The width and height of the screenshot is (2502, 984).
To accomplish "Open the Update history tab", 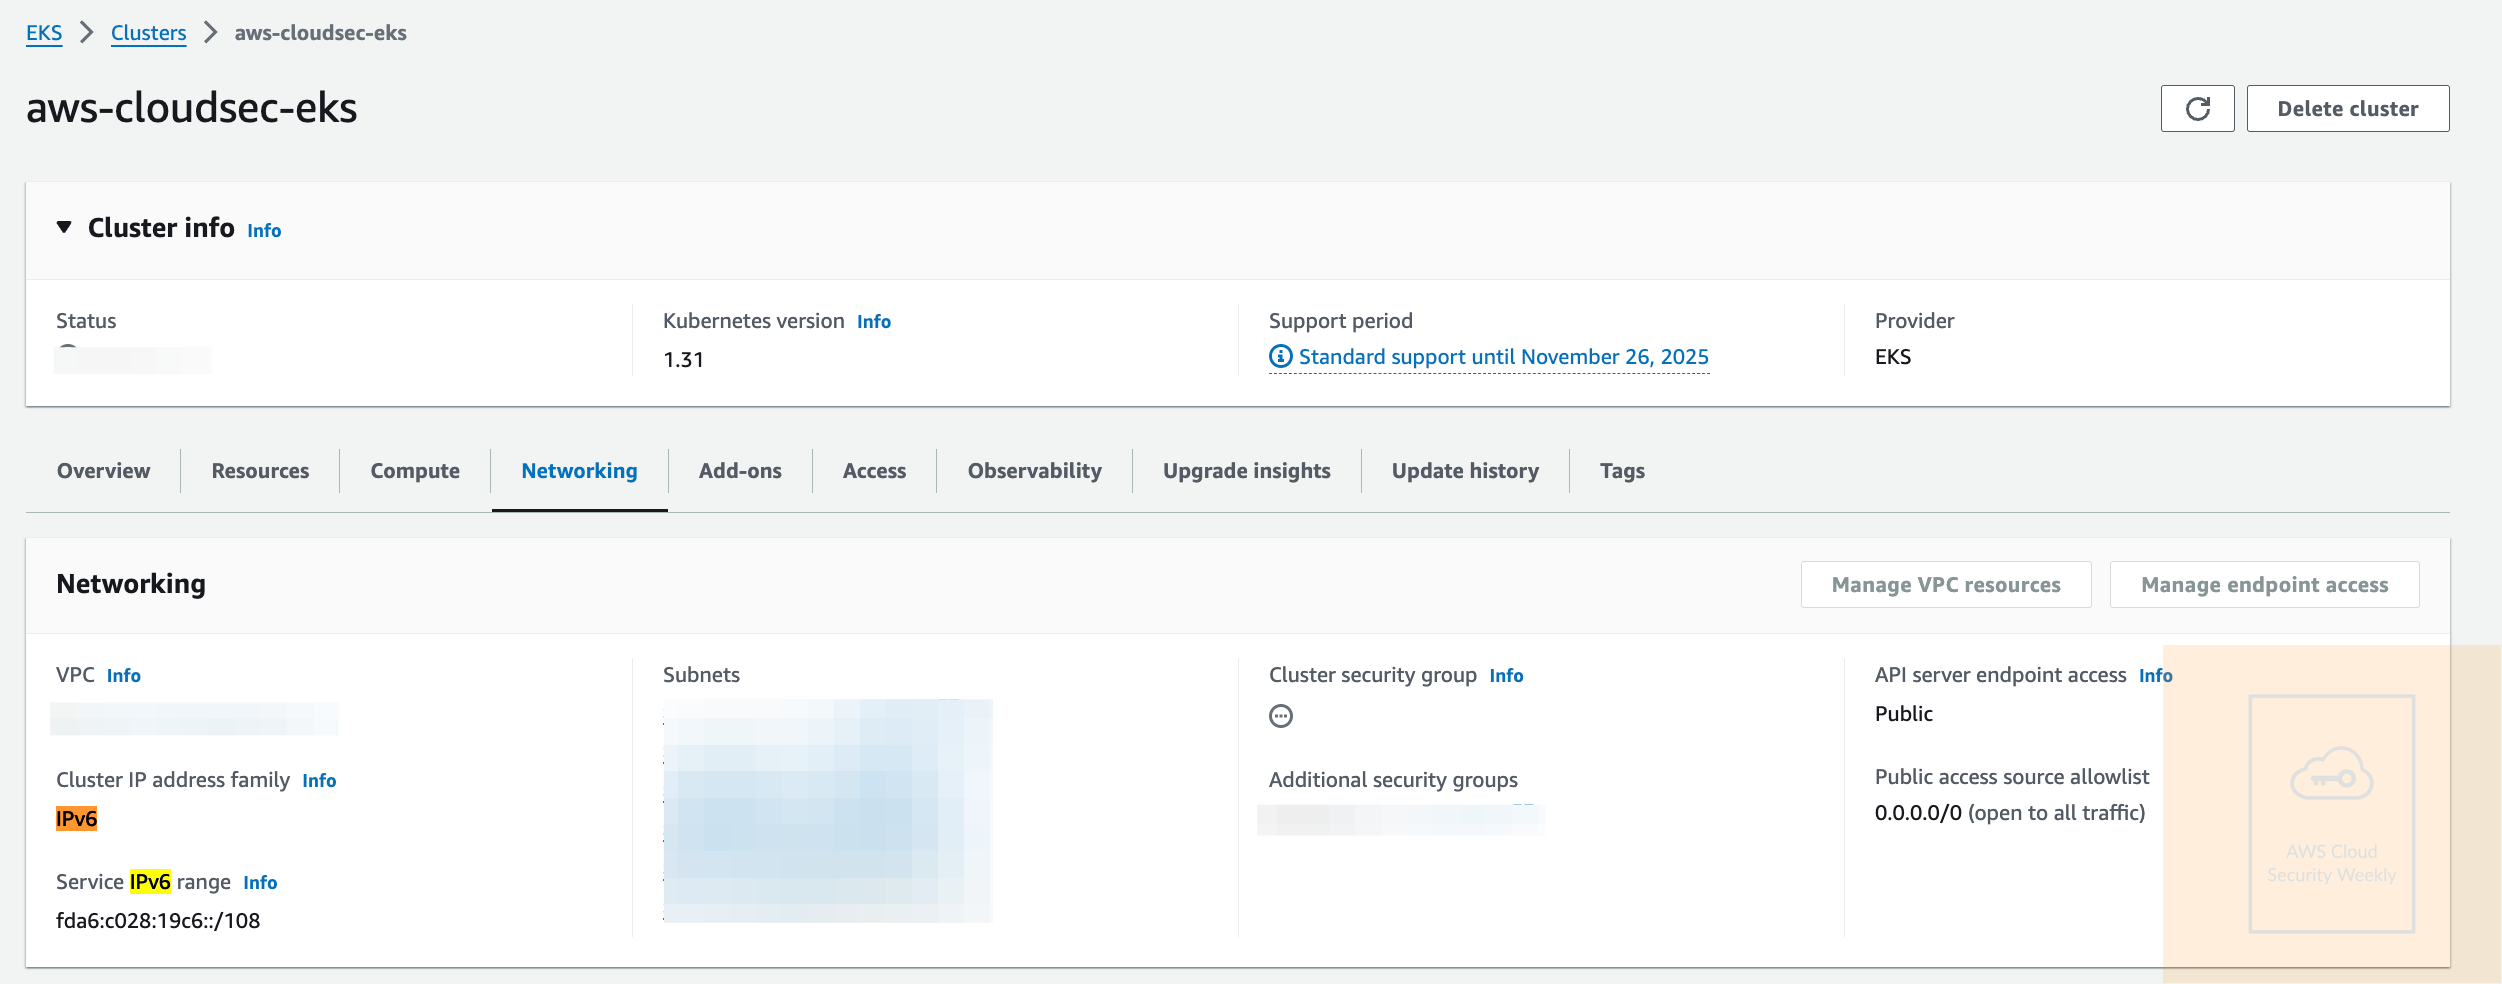I will pyautogui.click(x=1465, y=471).
